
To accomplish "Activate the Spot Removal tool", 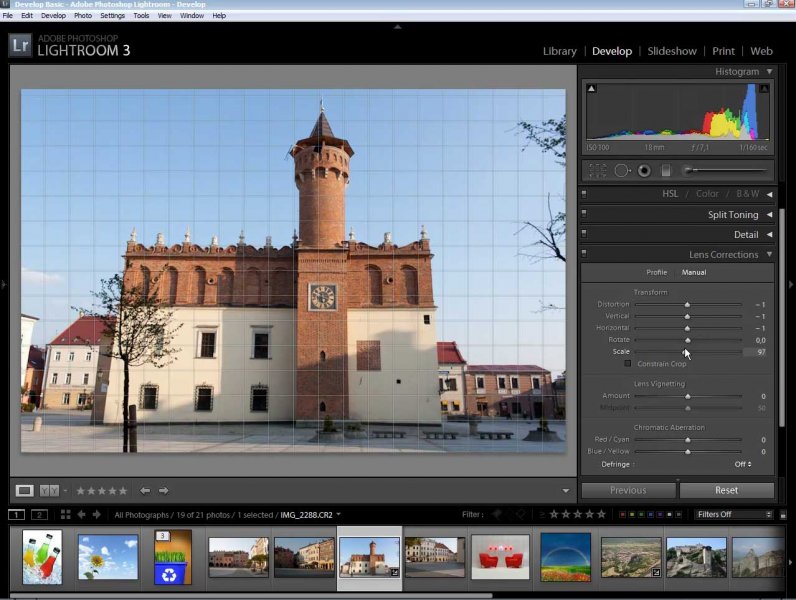I will pos(622,171).
